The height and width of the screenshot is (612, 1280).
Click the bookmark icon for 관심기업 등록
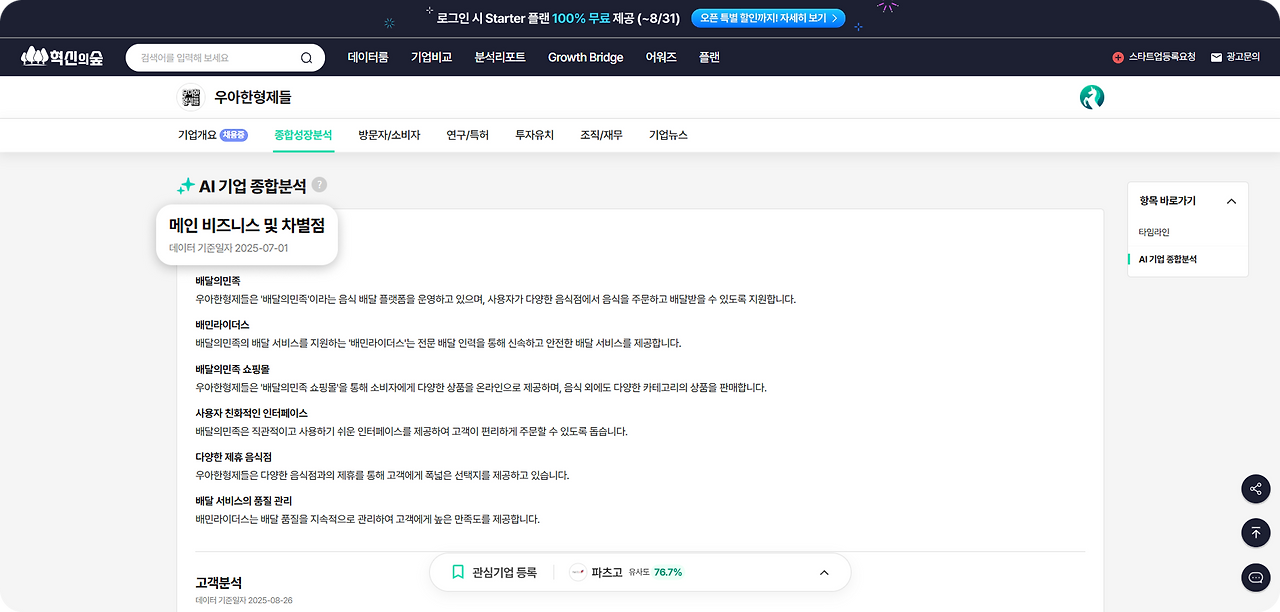pyautogui.click(x=458, y=572)
